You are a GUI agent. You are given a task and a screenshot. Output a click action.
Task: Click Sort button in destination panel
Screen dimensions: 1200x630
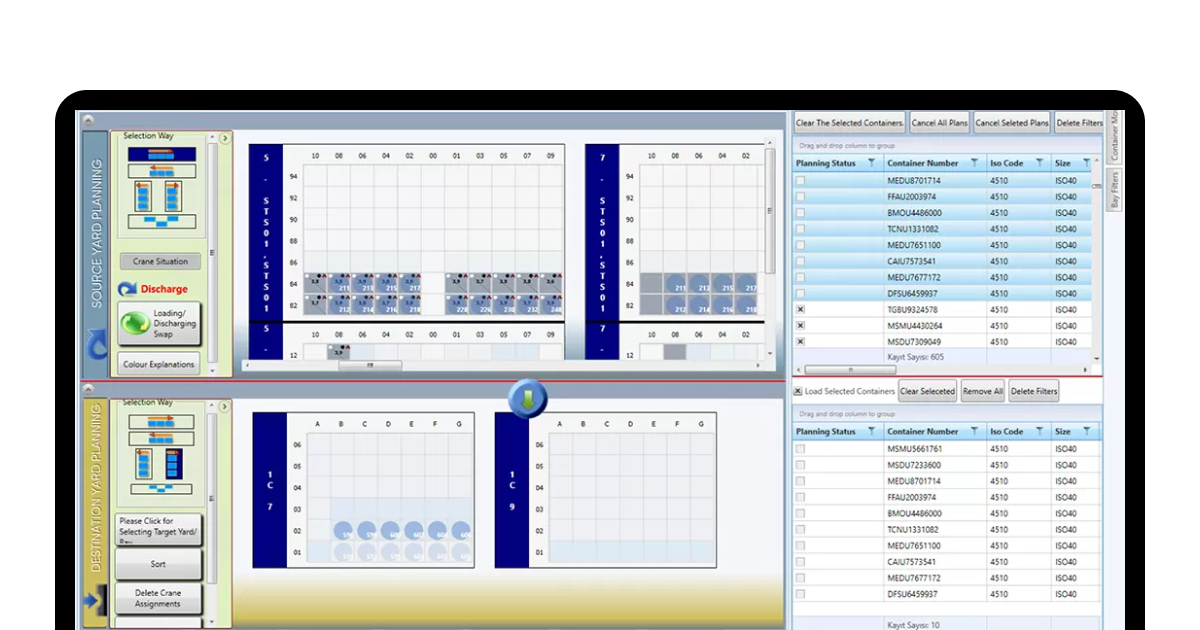[158, 564]
